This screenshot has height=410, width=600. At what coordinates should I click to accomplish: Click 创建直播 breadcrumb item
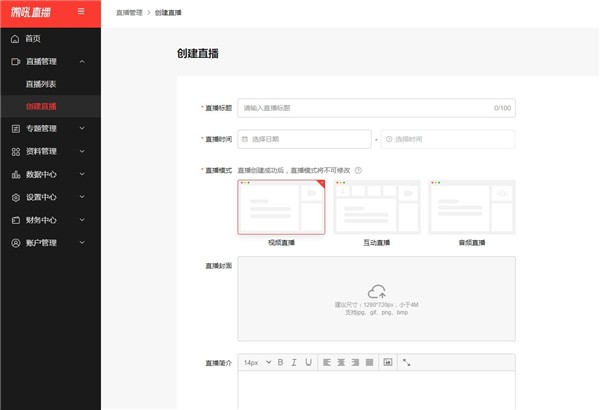[168, 13]
